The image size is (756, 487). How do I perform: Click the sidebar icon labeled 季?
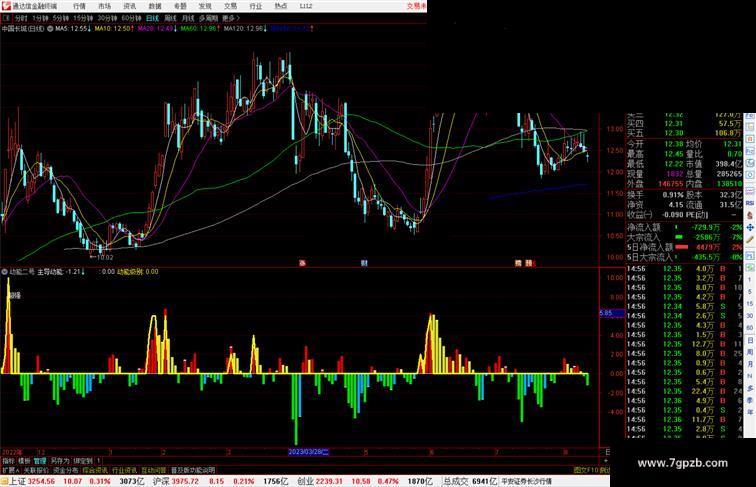(750, 400)
